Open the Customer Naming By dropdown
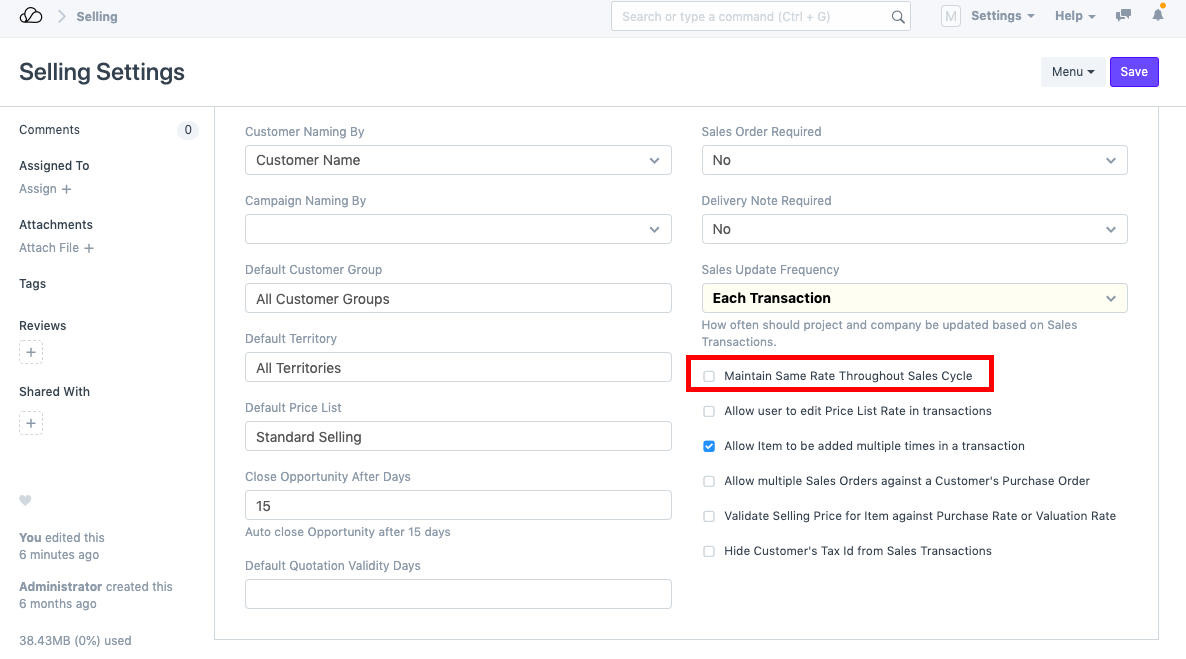The height and width of the screenshot is (659, 1186). [x=458, y=160]
